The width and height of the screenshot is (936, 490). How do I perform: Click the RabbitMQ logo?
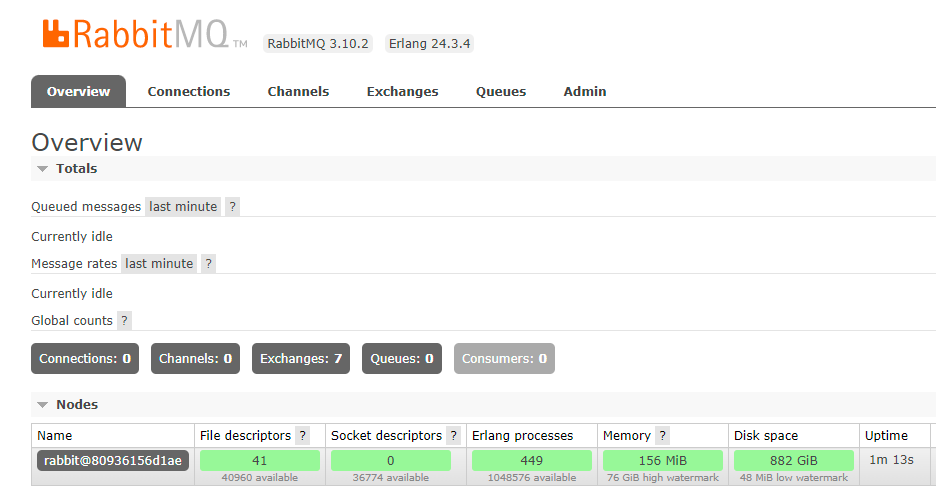(x=144, y=35)
